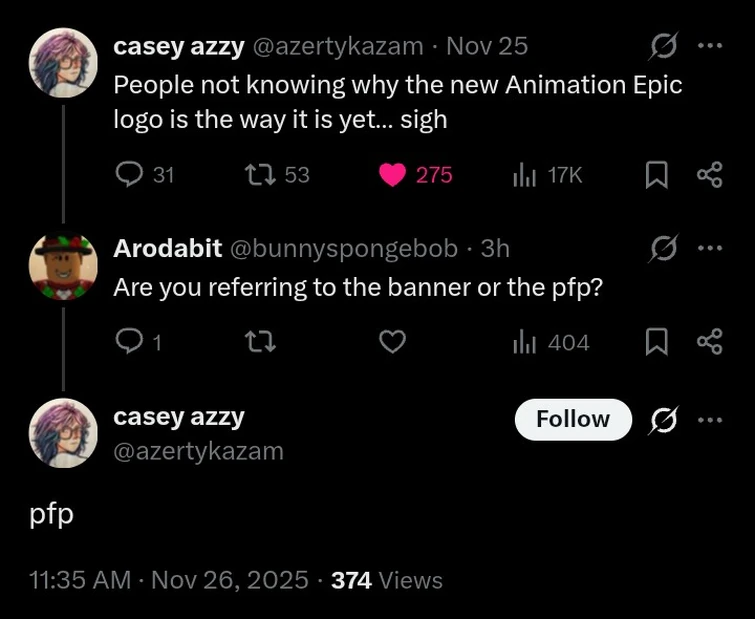Follow casey azzy
The width and height of the screenshot is (755, 619).
pos(573,419)
